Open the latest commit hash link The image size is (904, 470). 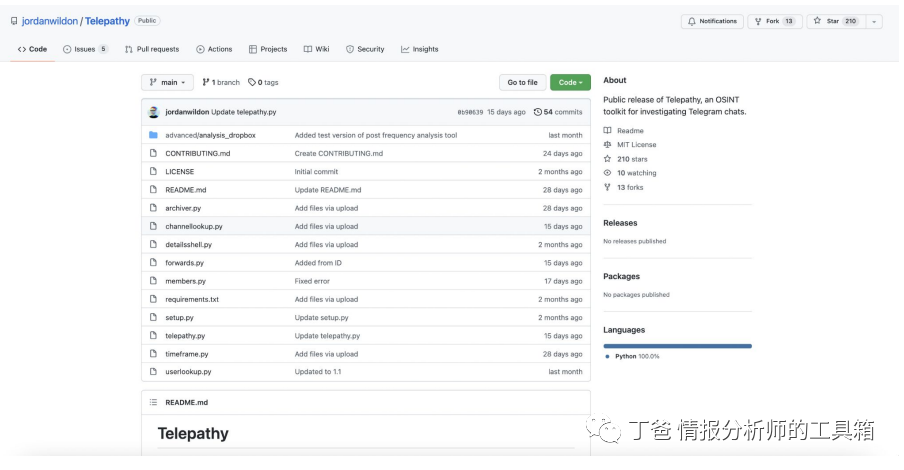click(x=470, y=112)
